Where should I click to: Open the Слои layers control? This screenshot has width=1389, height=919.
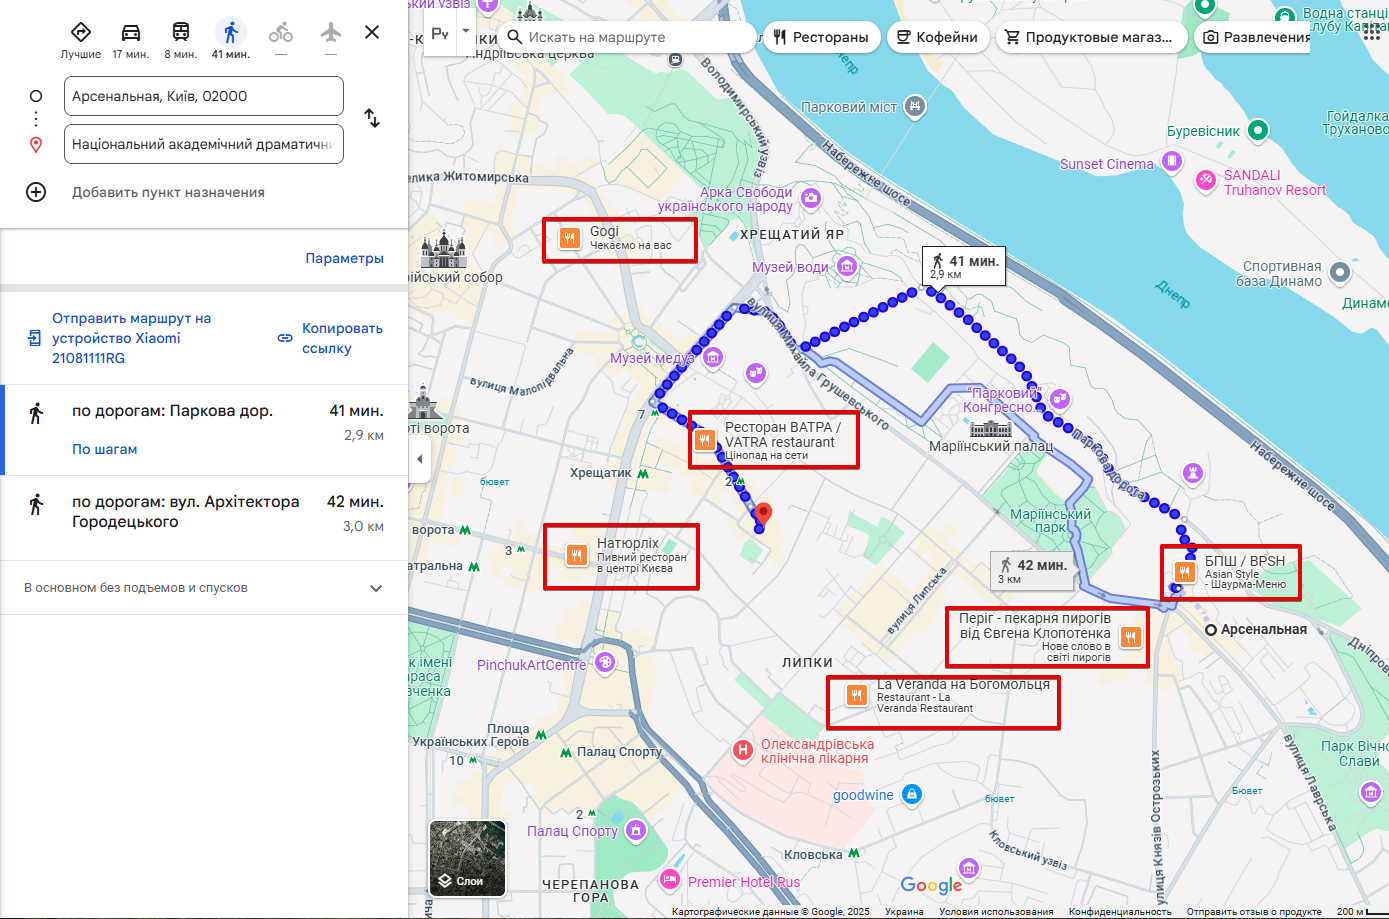click(466, 858)
